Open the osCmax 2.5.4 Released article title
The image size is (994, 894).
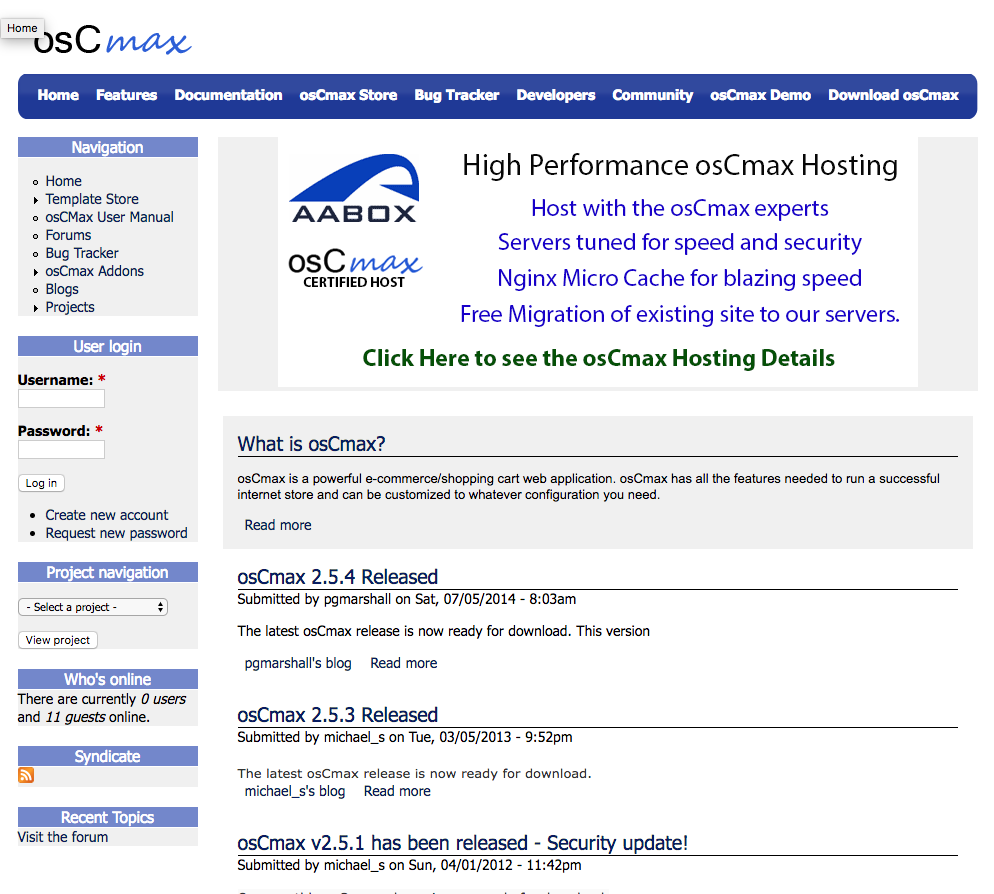(x=338, y=577)
